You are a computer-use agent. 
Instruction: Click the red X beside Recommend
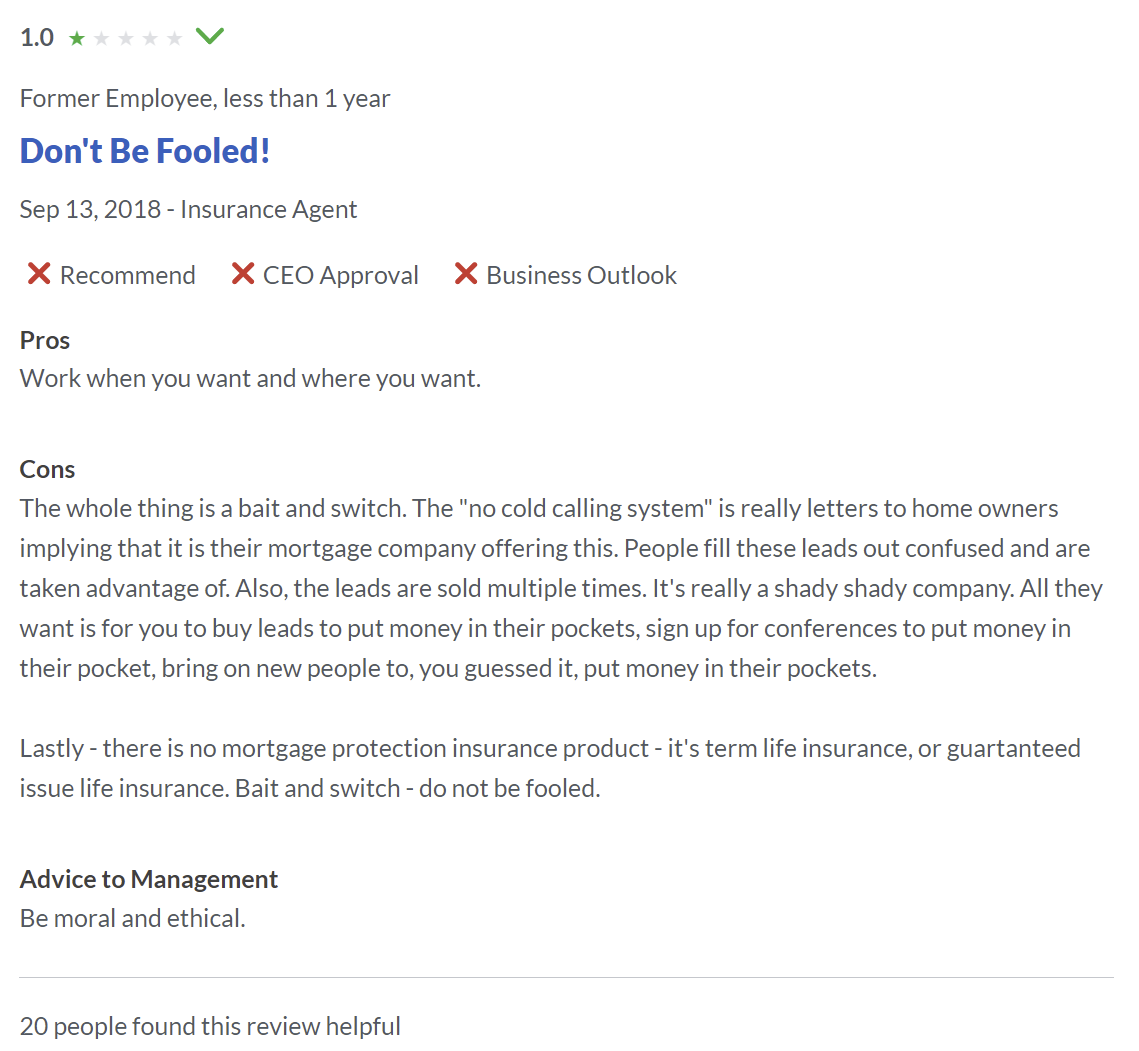tap(38, 274)
